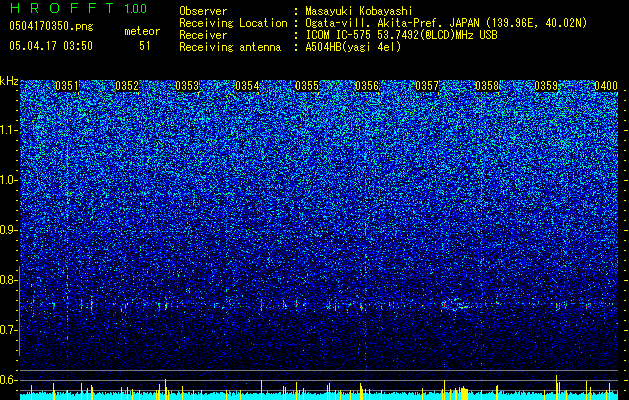Click the date stamp 05.04.17 03:50
This screenshot has width=629, height=400.
click(x=51, y=46)
